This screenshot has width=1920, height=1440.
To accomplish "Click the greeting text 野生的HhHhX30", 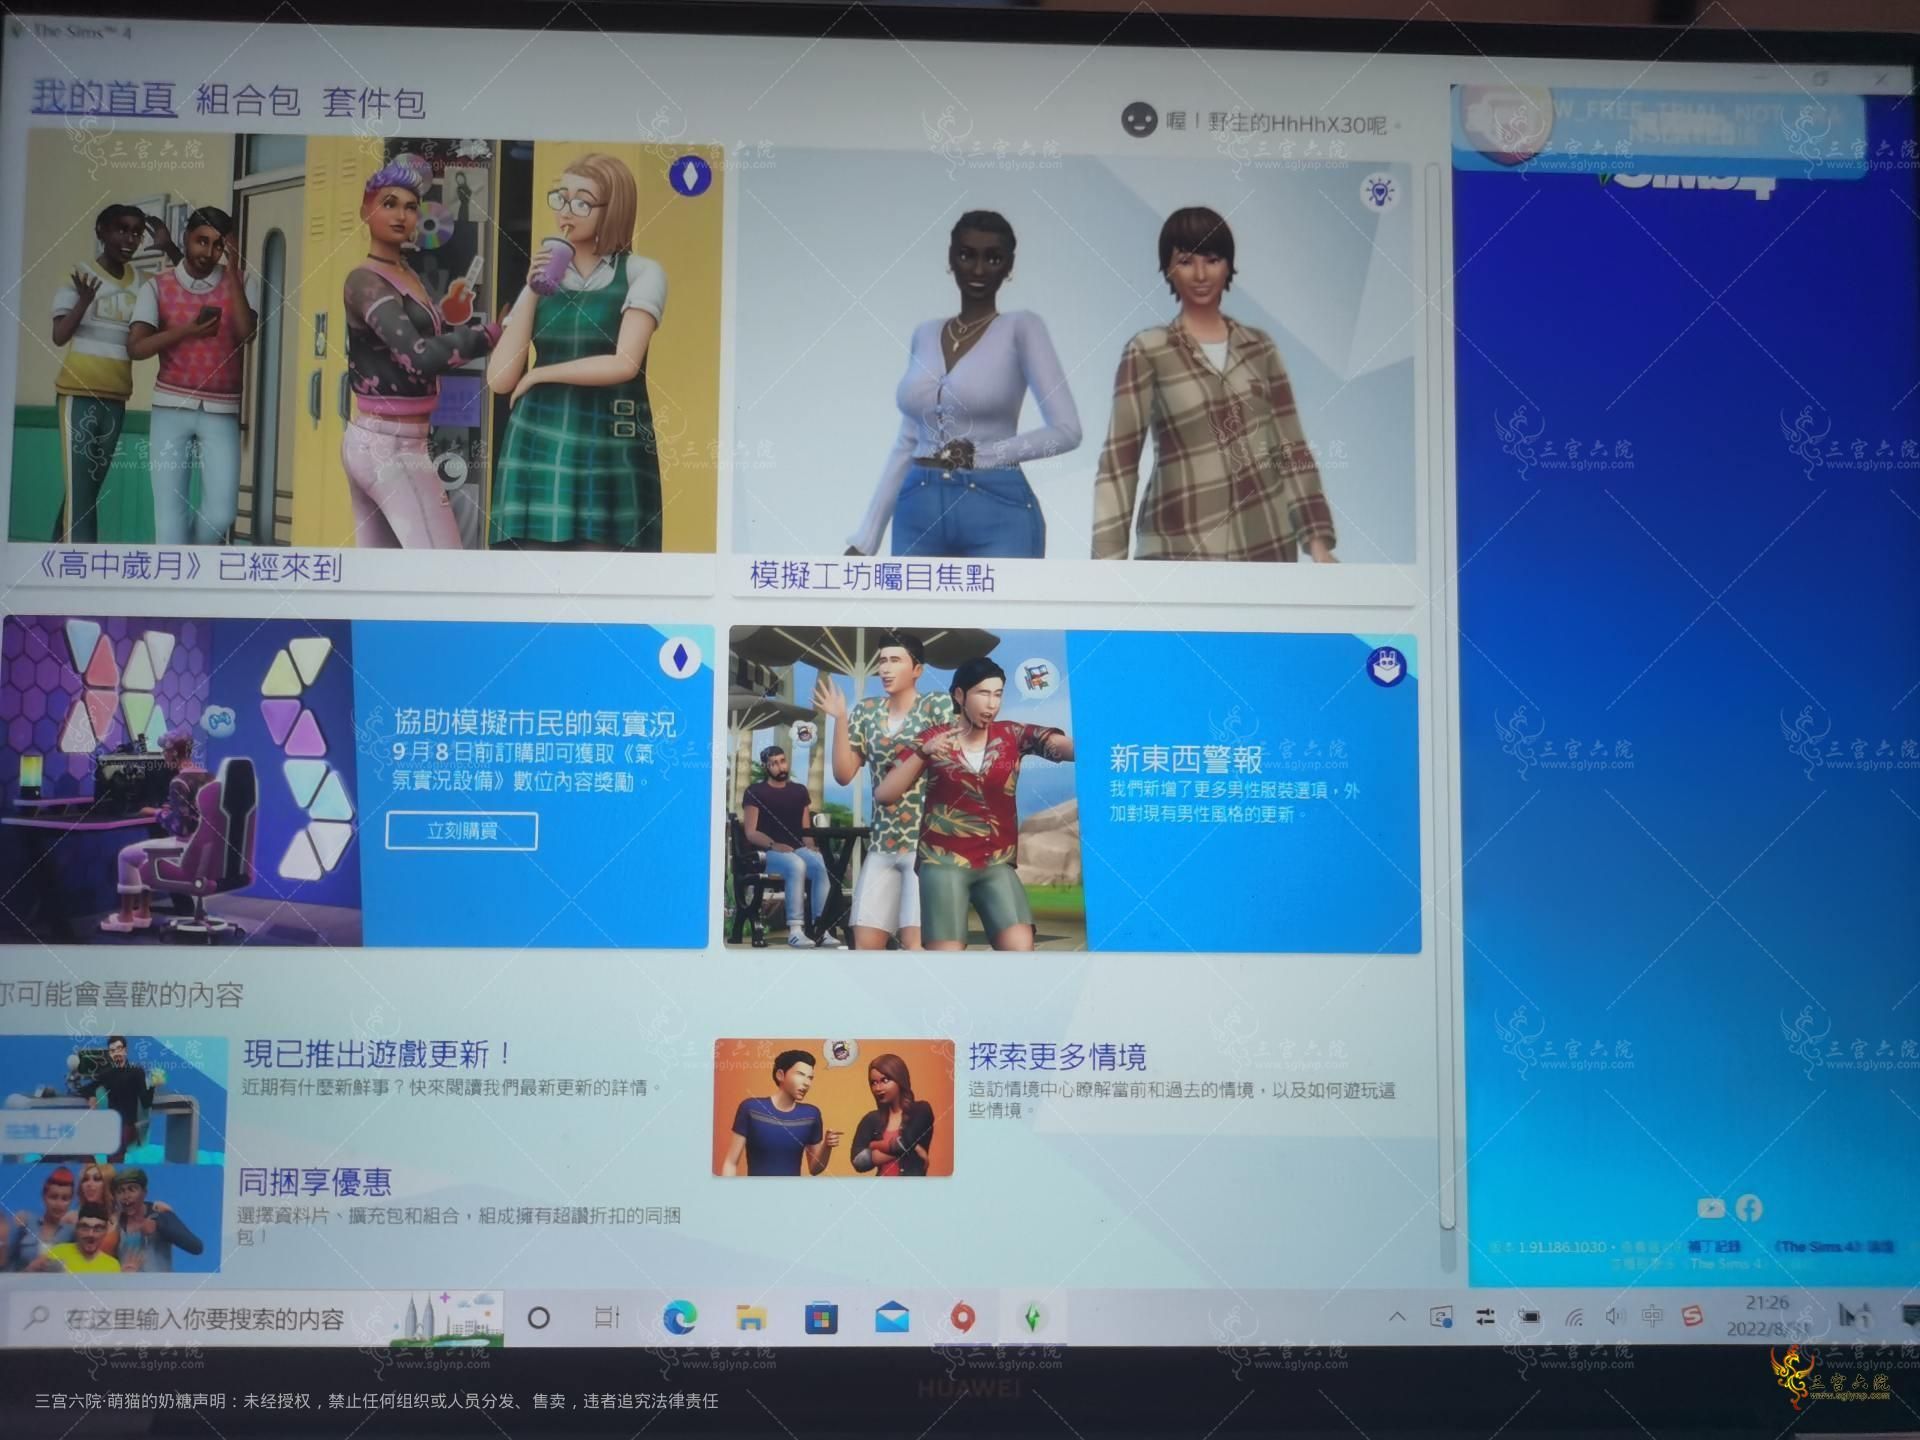I will coord(1298,124).
